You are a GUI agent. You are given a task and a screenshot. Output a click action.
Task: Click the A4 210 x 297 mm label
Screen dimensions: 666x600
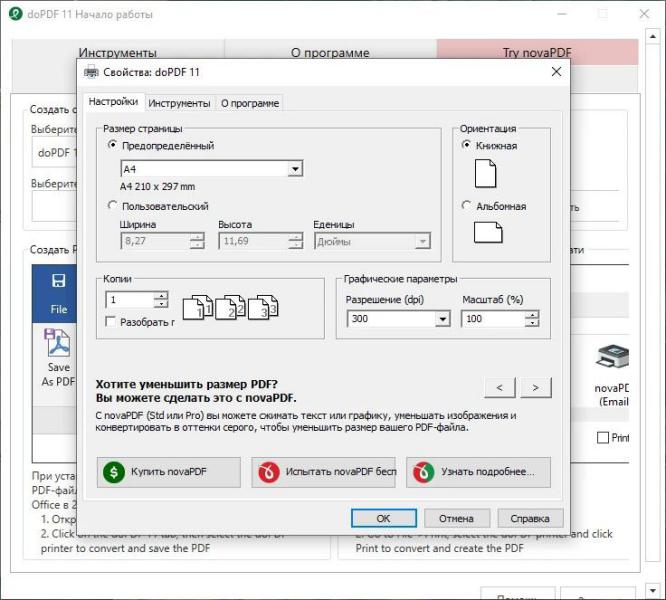pos(158,186)
